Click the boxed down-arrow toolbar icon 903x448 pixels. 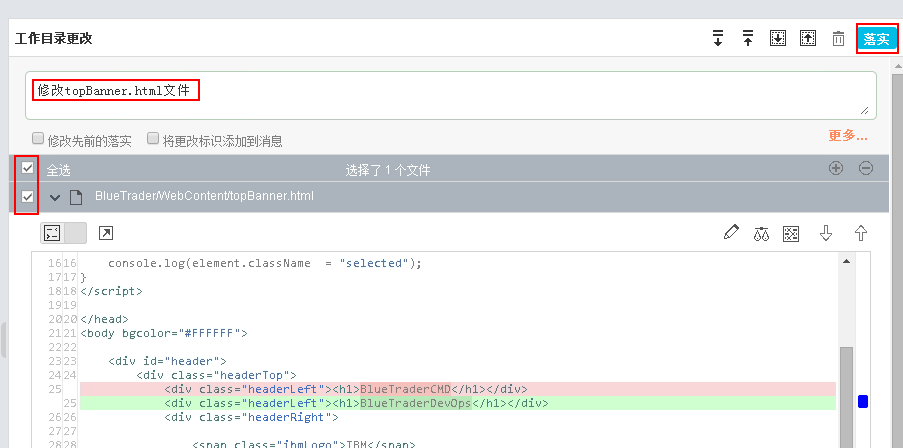pos(778,39)
